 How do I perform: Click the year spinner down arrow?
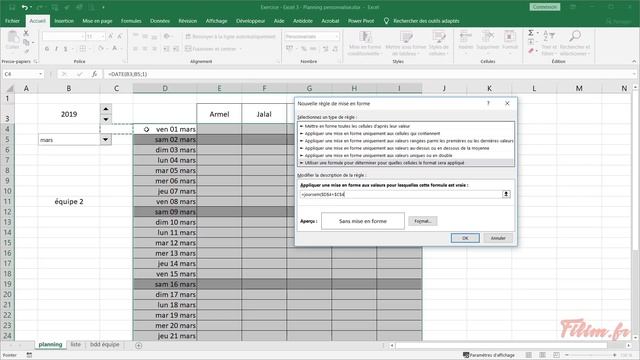tap(106, 119)
